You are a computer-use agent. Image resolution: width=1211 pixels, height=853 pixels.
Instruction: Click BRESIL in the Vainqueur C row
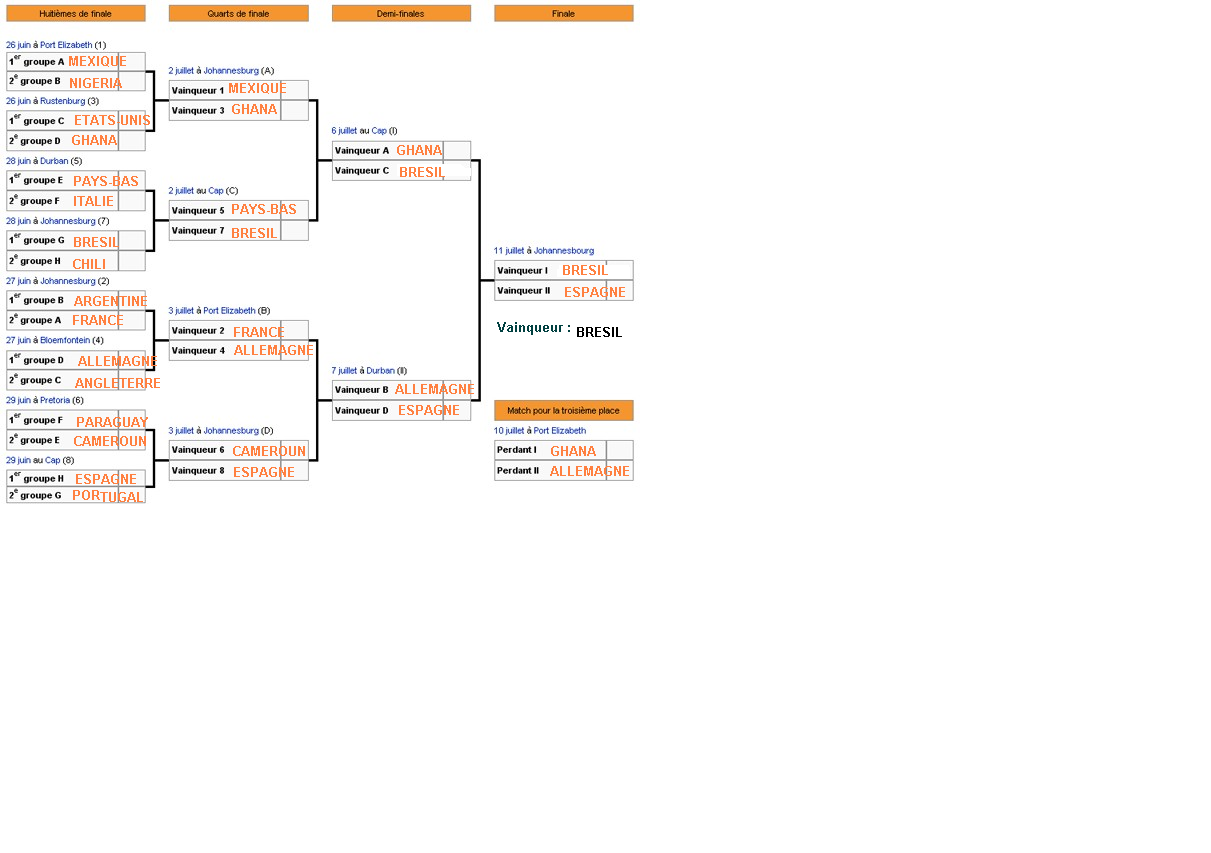422,172
